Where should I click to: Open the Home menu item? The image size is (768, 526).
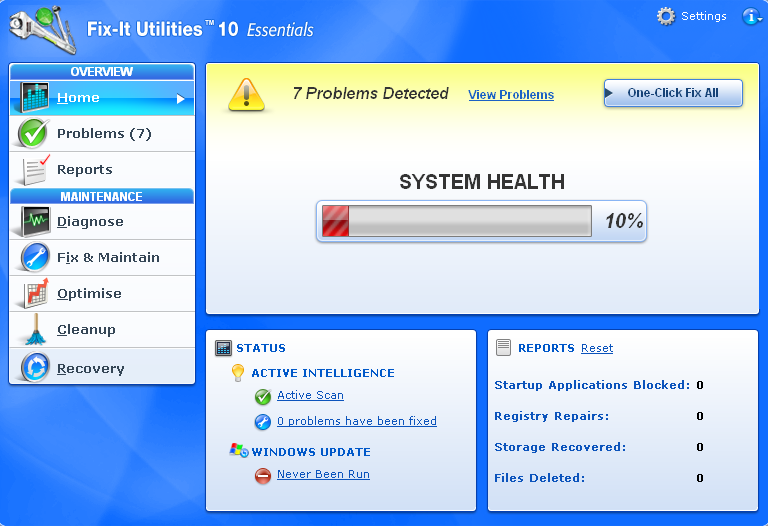pyautogui.click(x=102, y=98)
